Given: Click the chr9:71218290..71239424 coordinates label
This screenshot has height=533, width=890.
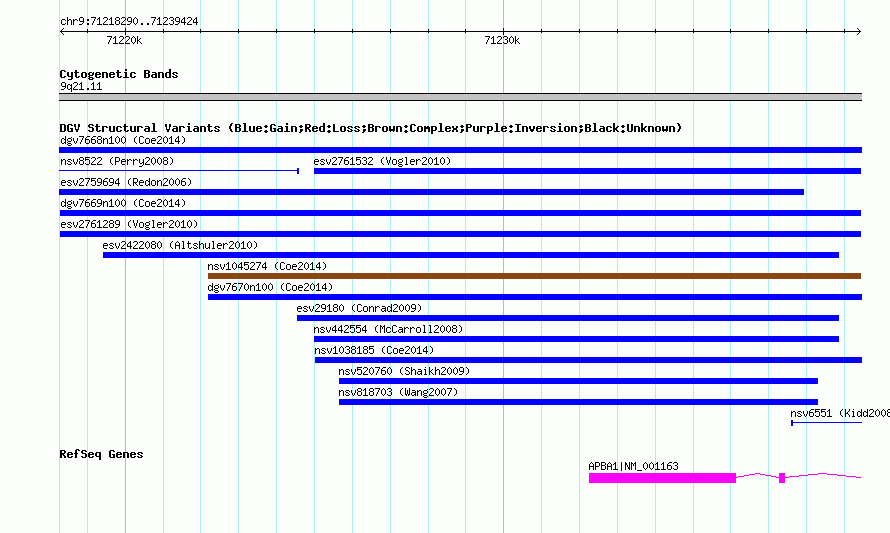Looking at the screenshot, I should (129, 22).
